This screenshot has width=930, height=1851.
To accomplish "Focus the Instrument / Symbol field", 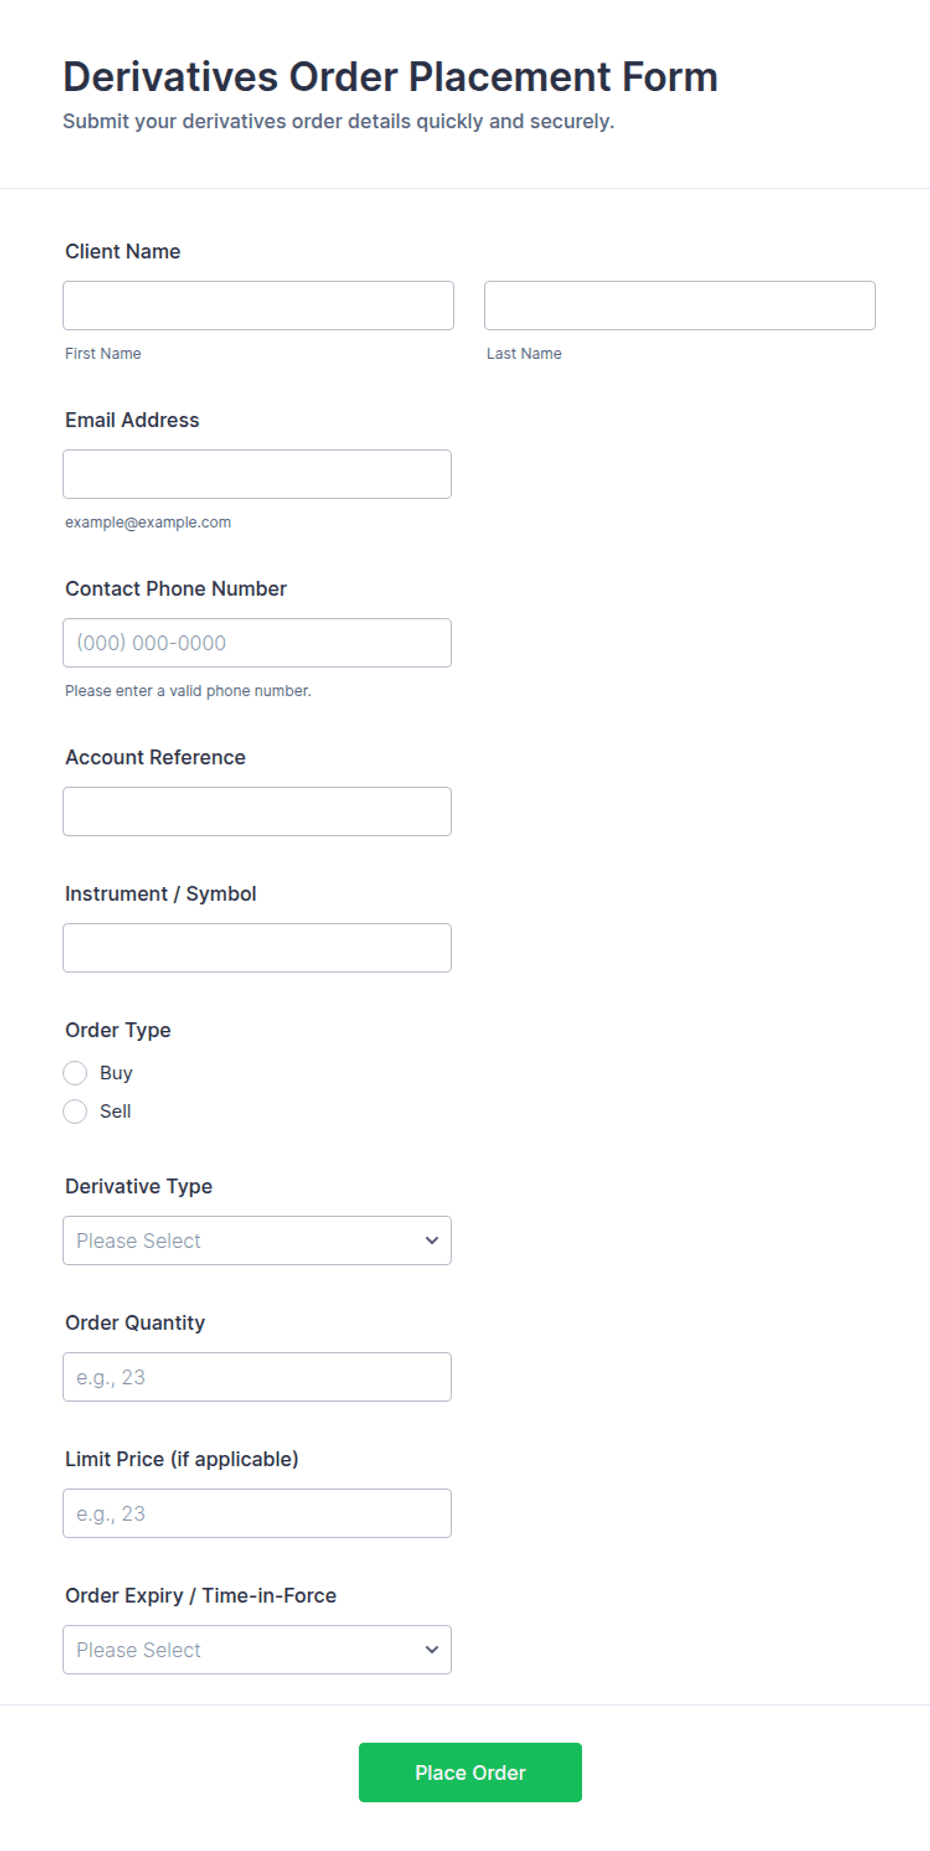I will [x=257, y=948].
